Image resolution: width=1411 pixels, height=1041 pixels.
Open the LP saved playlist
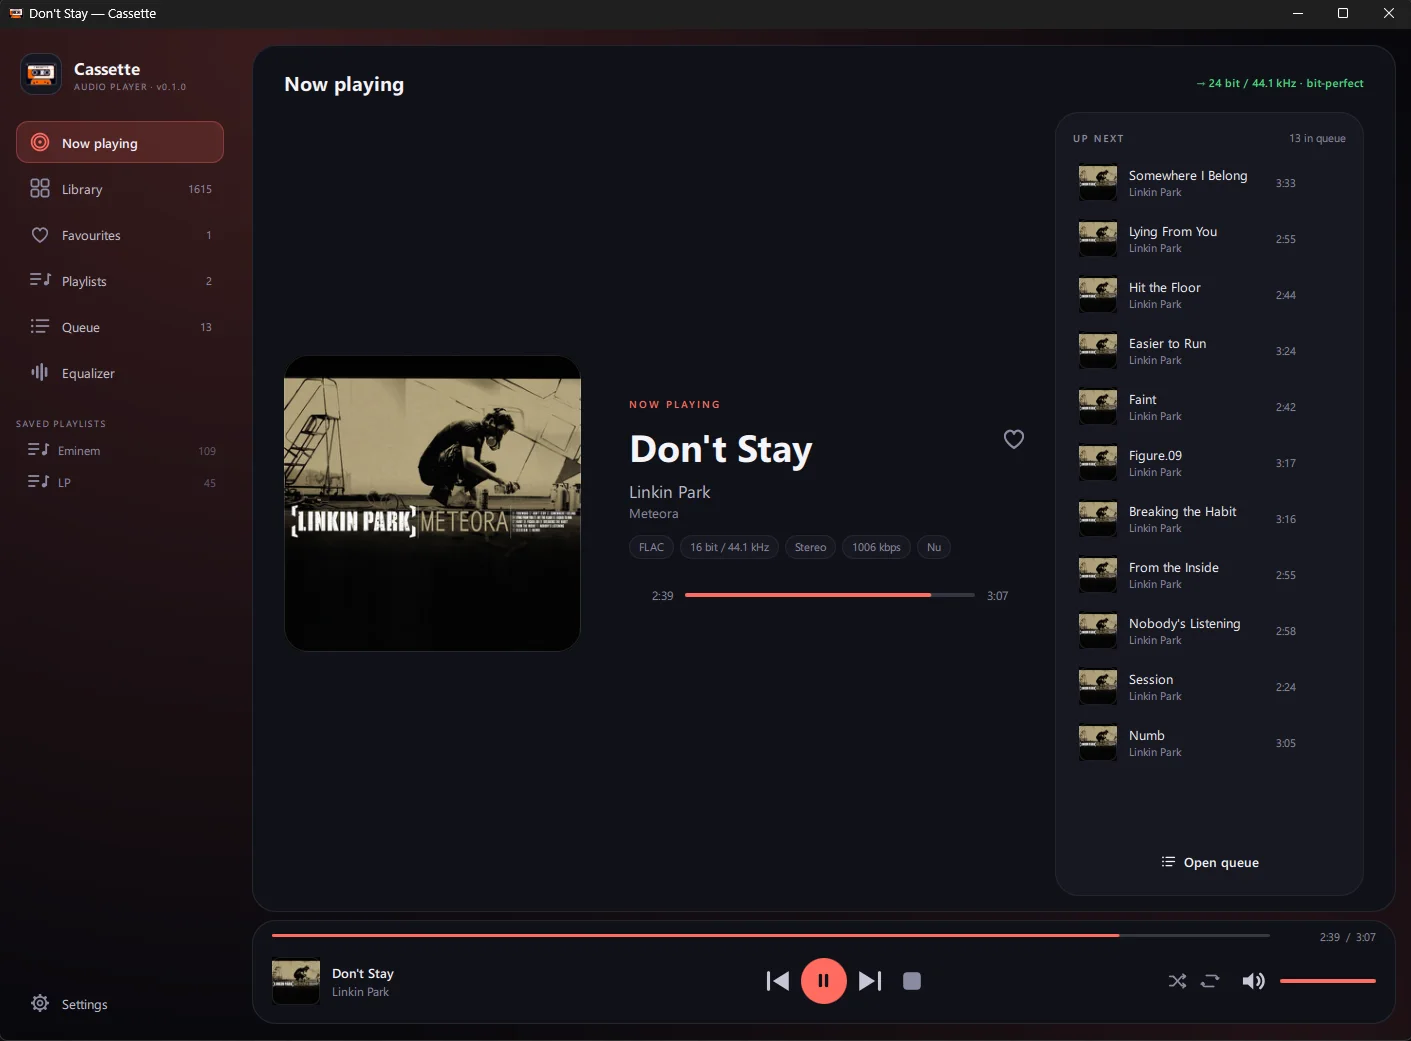pyautogui.click(x=120, y=482)
